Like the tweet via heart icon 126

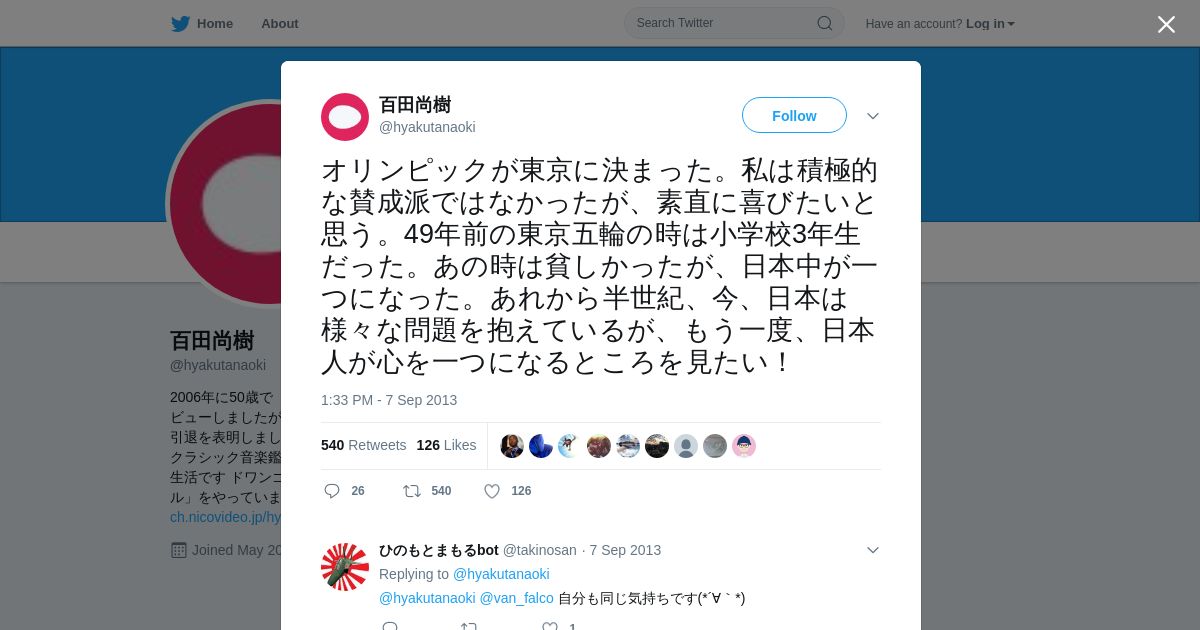tap(492, 491)
